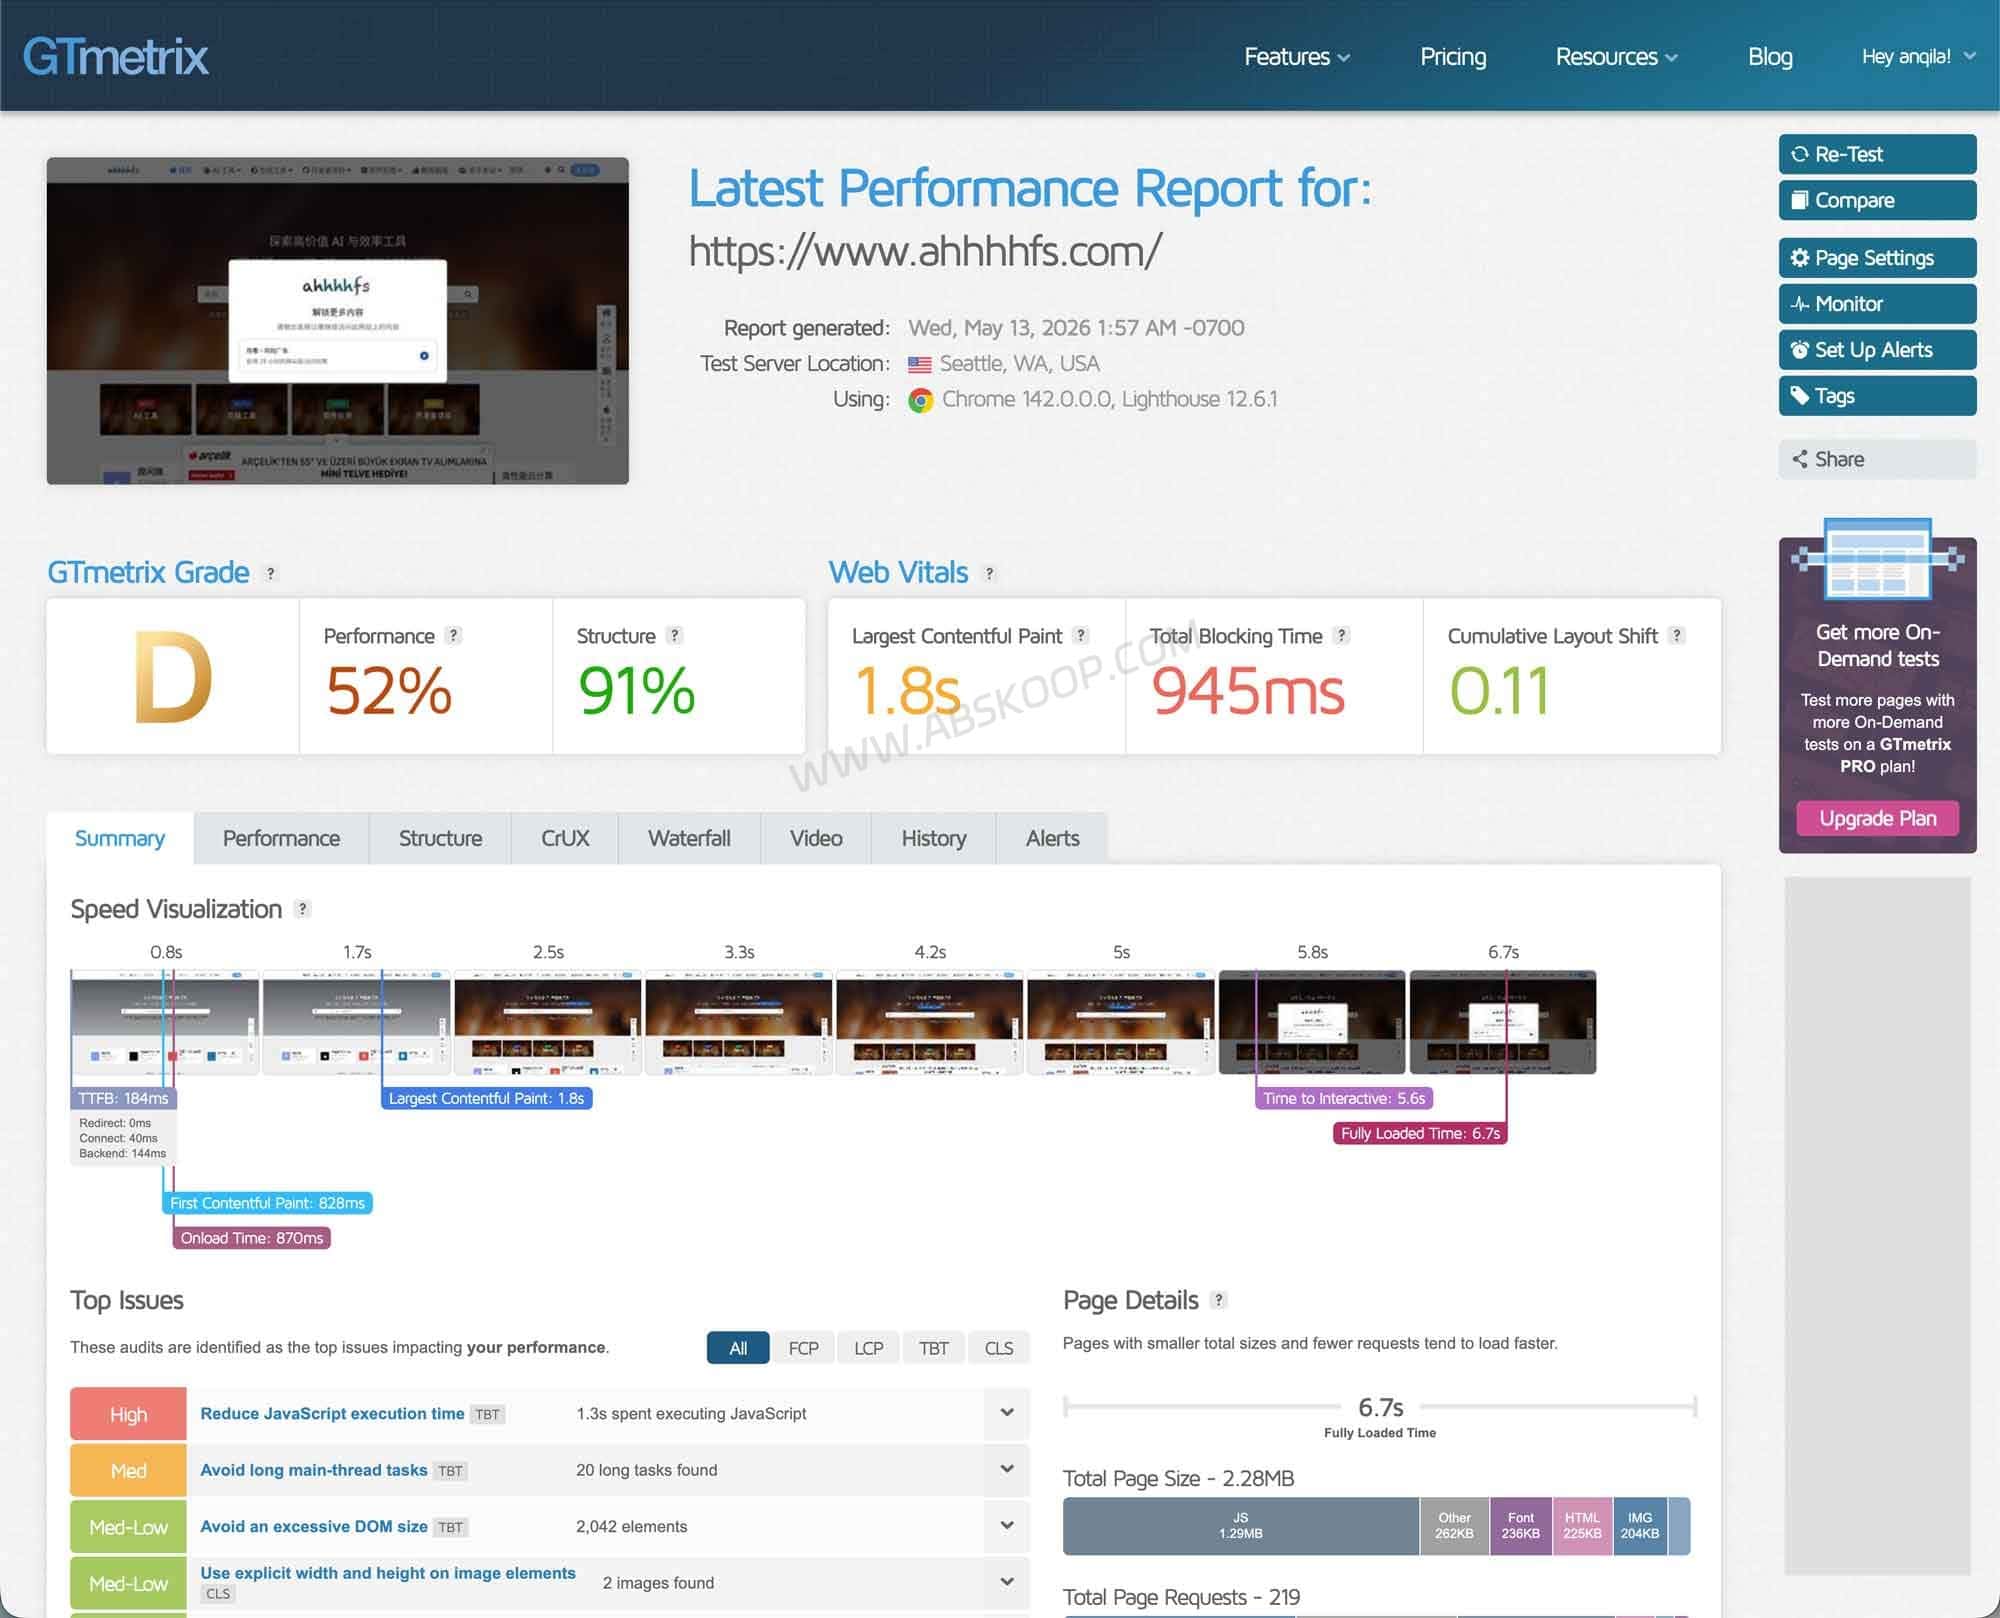Viewport: 2000px width, 1618px height.
Task: Open the GTmetrix Grade help question mark
Action: [x=270, y=573]
